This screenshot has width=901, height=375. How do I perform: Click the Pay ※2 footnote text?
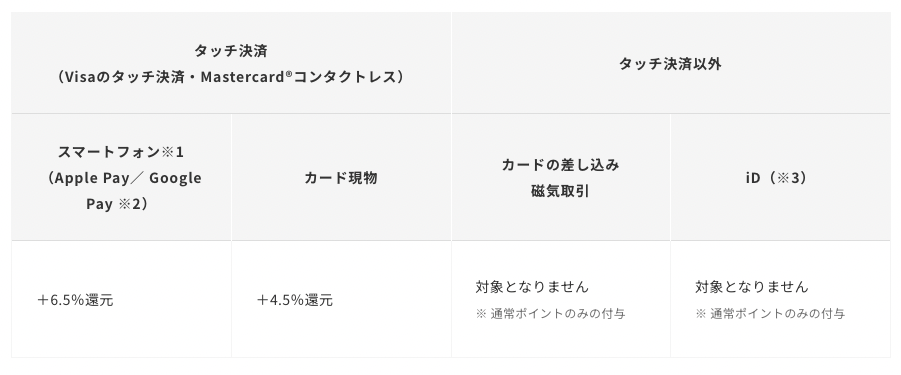pyautogui.click(x=117, y=204)
